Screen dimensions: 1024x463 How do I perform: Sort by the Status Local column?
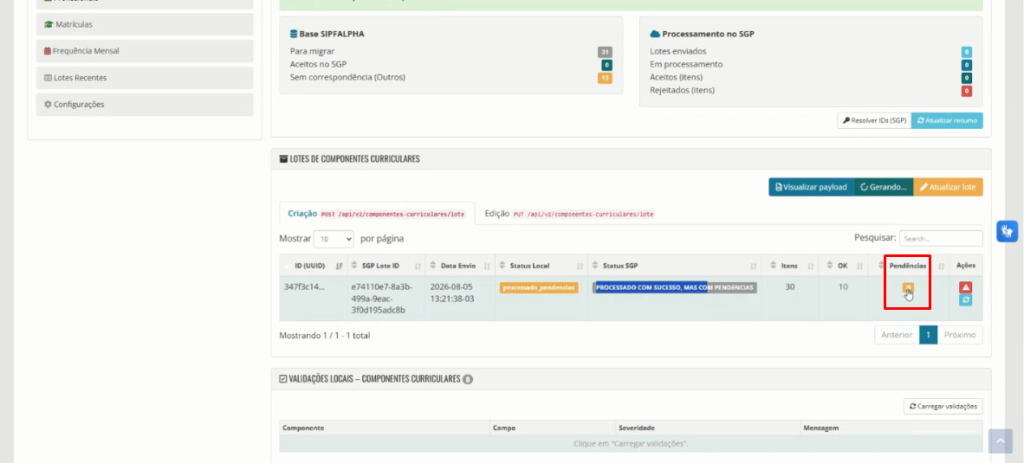541,266
